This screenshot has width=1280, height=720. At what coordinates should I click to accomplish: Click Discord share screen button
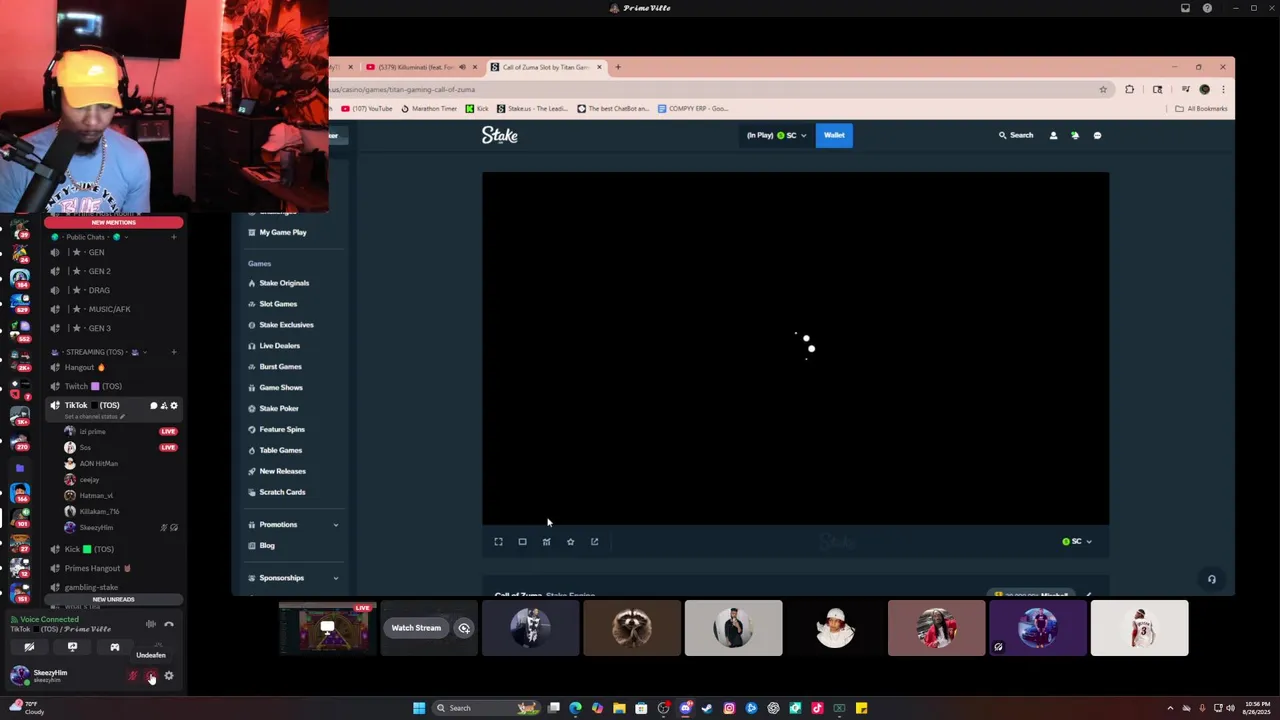pos(72,647)
